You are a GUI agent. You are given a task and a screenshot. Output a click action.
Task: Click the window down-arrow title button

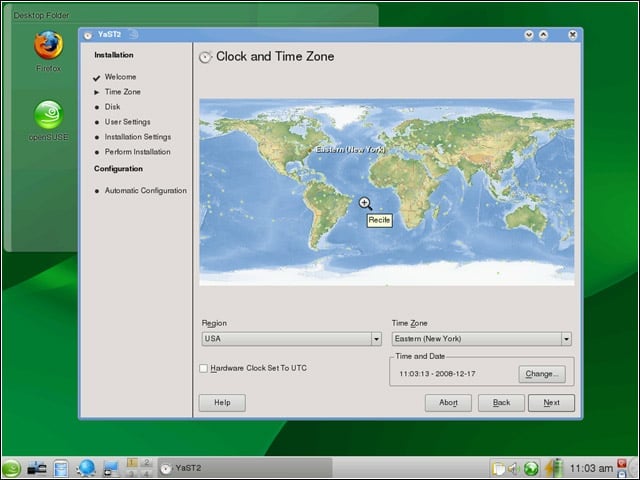click(529, 35)
